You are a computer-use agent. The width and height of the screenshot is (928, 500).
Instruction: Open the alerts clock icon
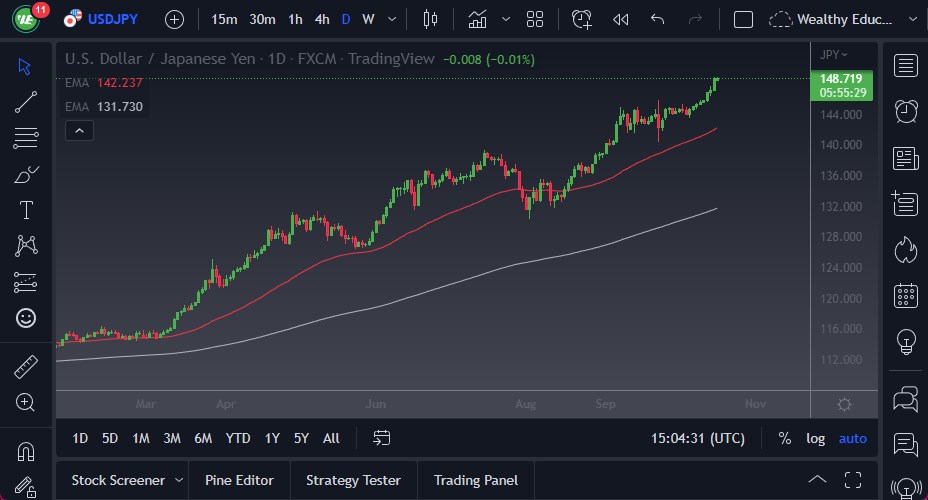coord(906,111)
